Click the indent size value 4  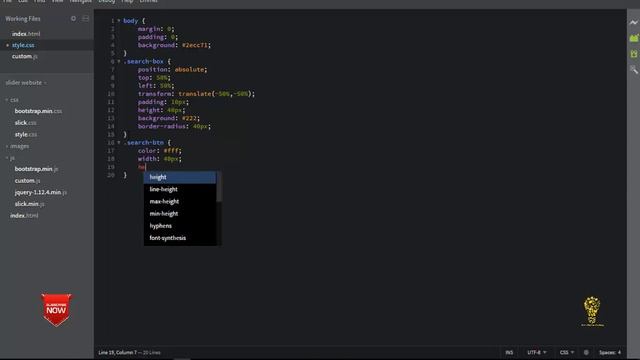(x=619, y=352)
